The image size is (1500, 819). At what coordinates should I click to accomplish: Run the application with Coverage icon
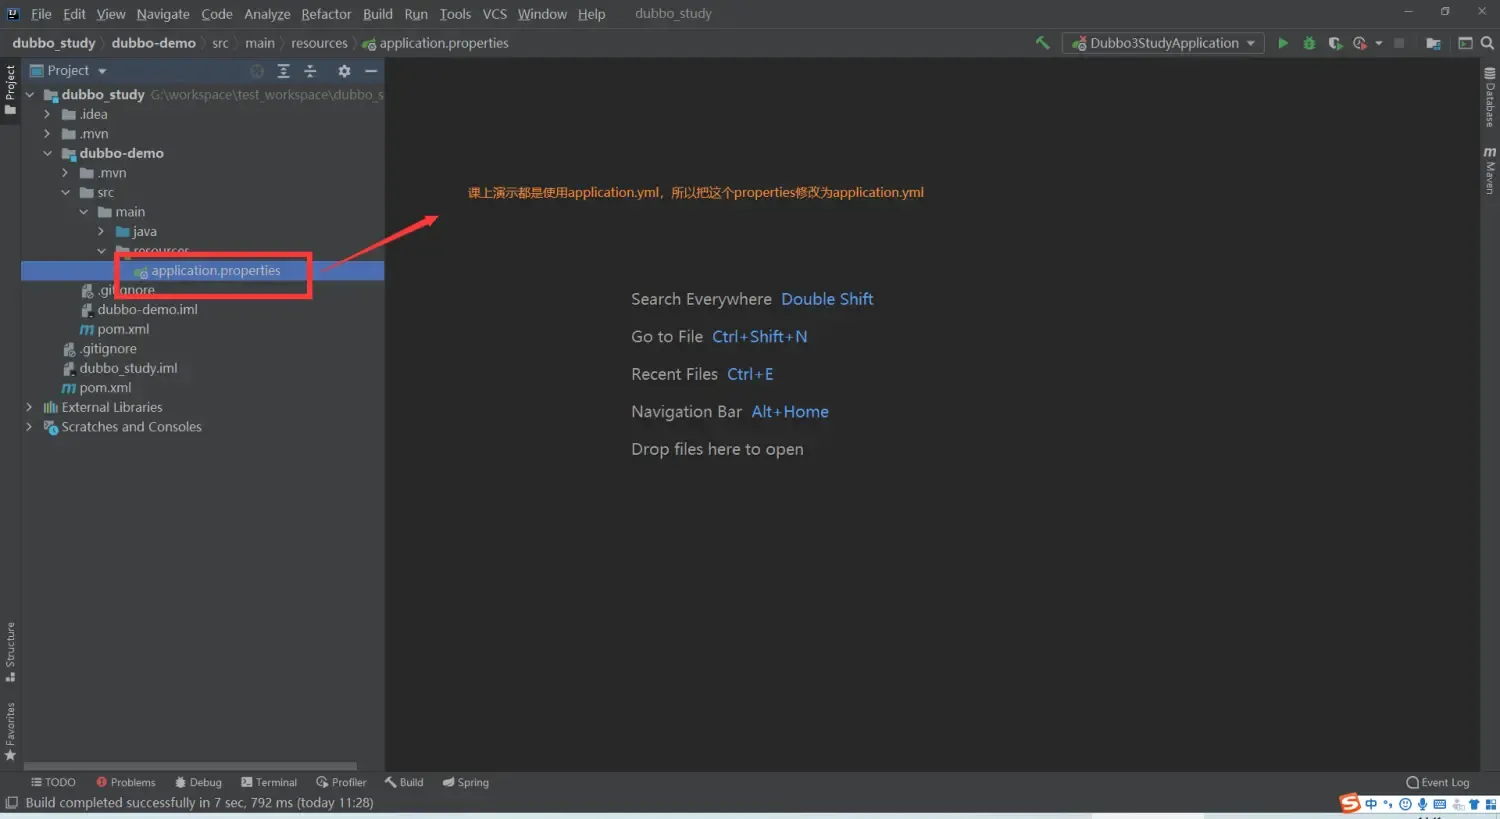[1334, 43]
